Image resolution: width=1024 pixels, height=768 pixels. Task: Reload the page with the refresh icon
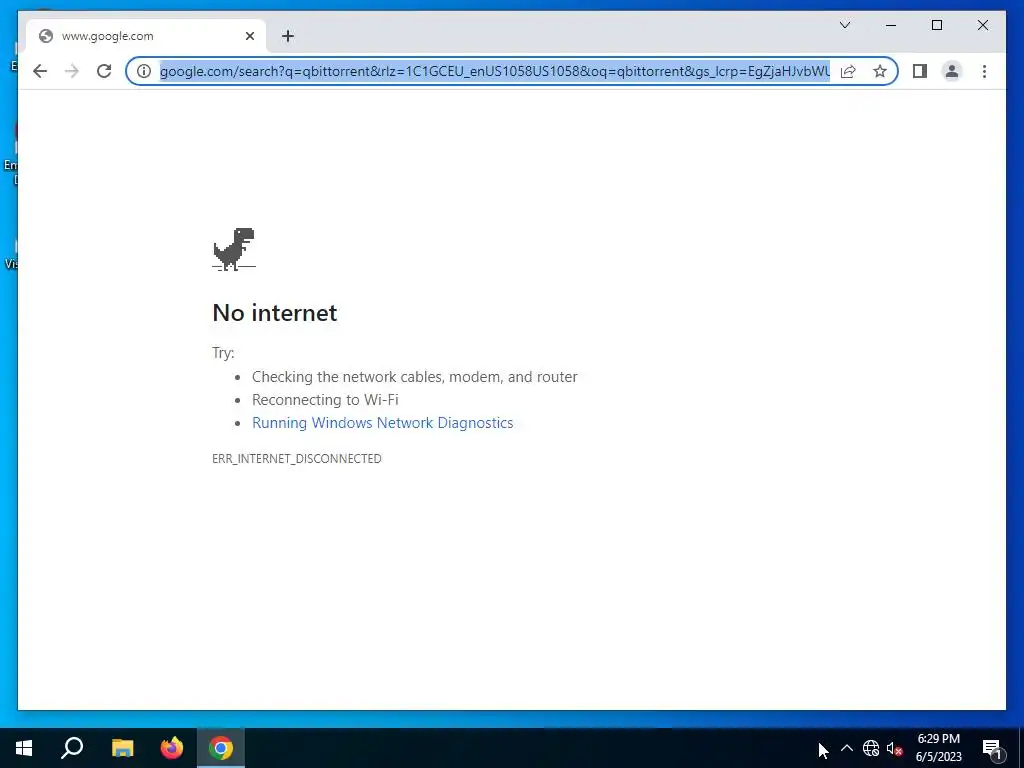[104, 71]
